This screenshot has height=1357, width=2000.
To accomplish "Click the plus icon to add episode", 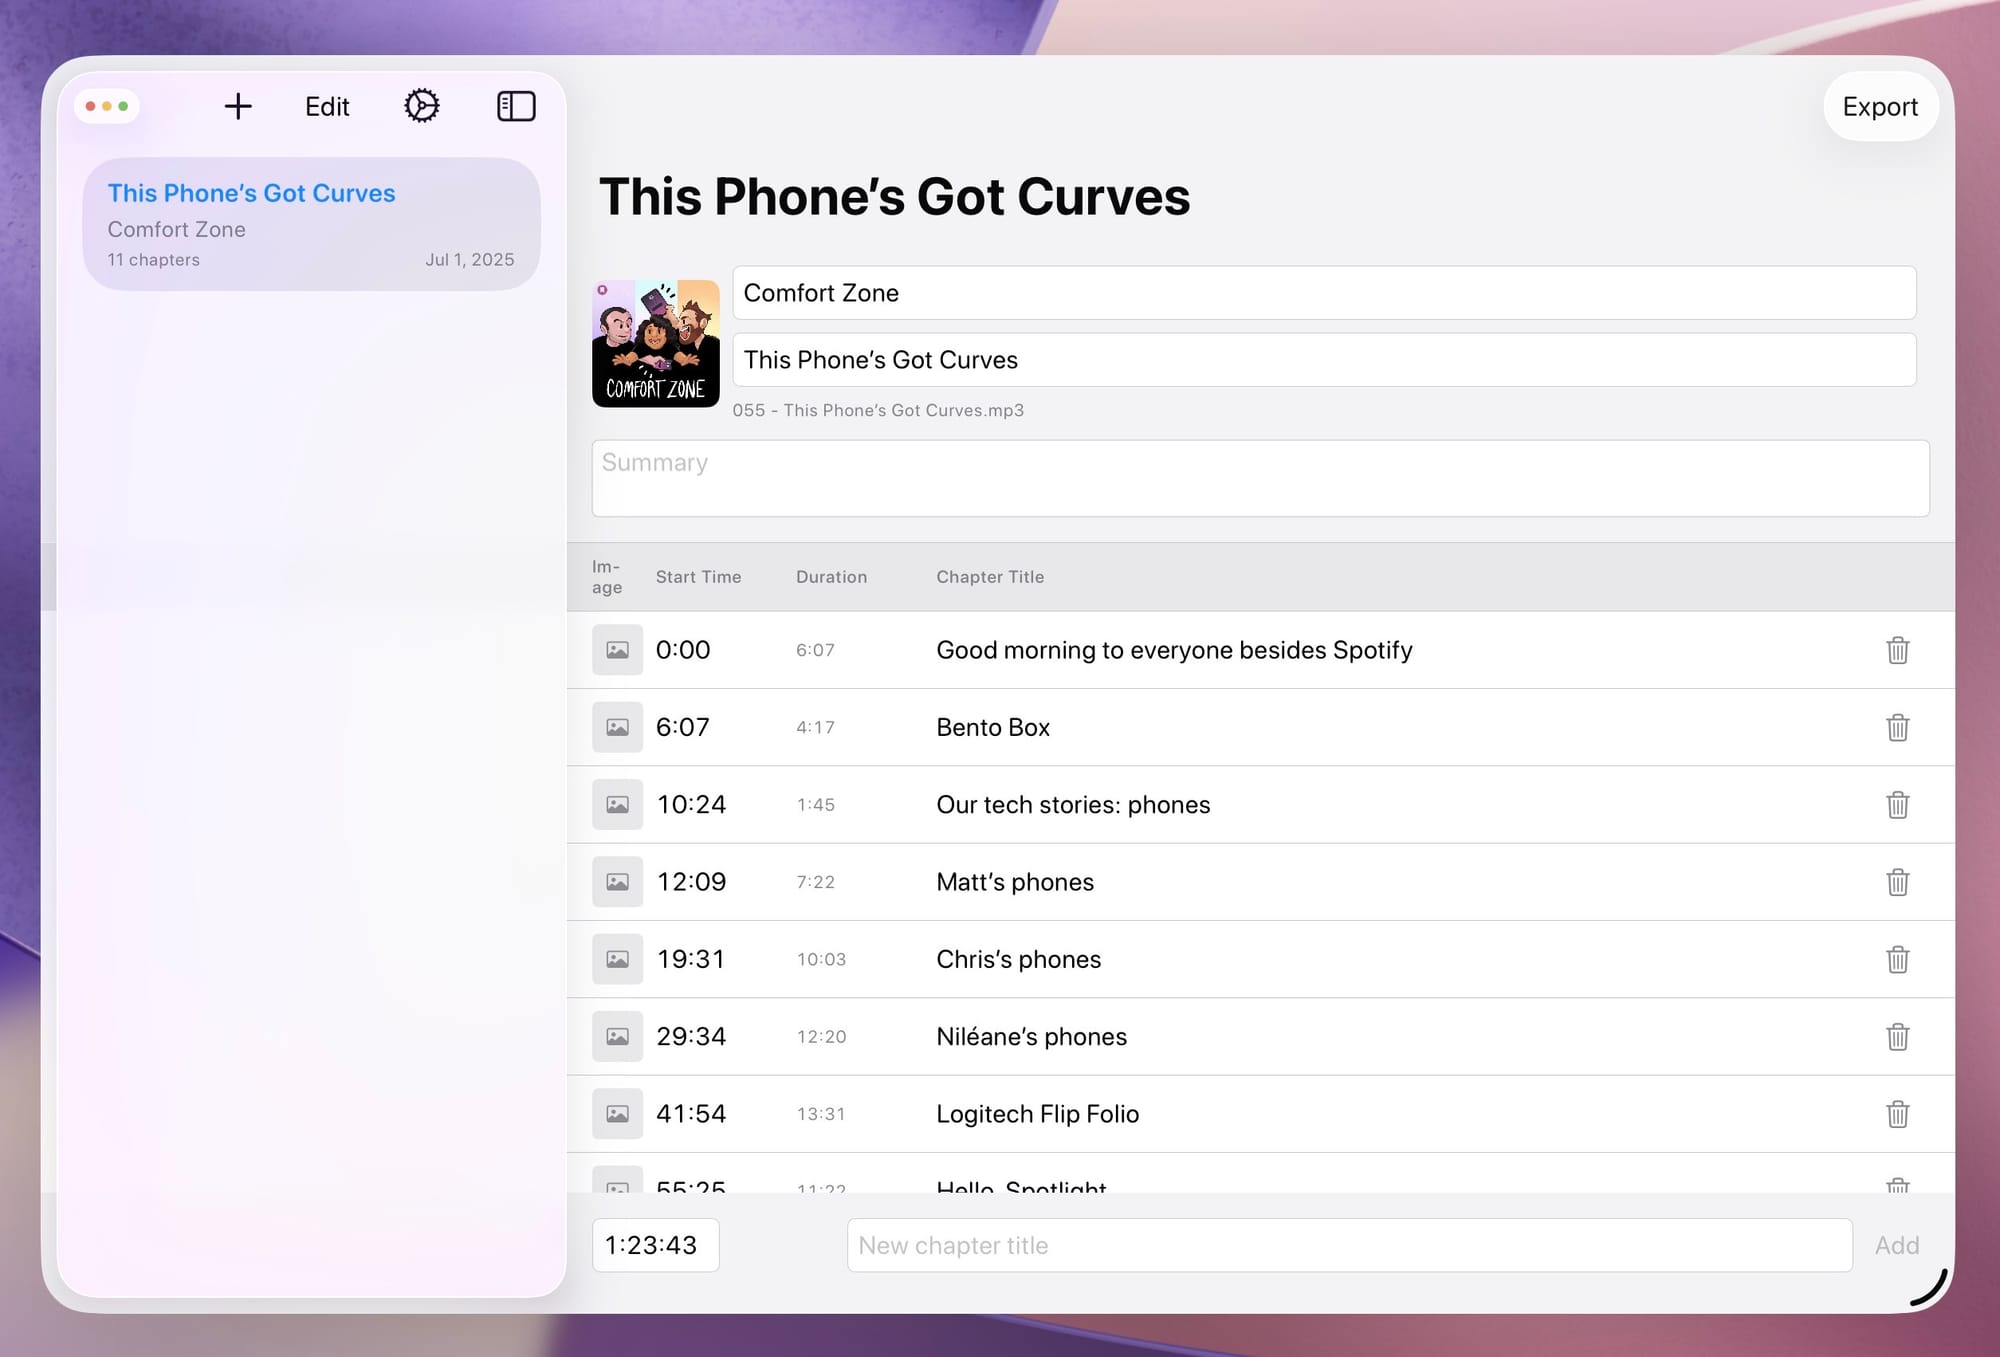I will pos(238,106).
